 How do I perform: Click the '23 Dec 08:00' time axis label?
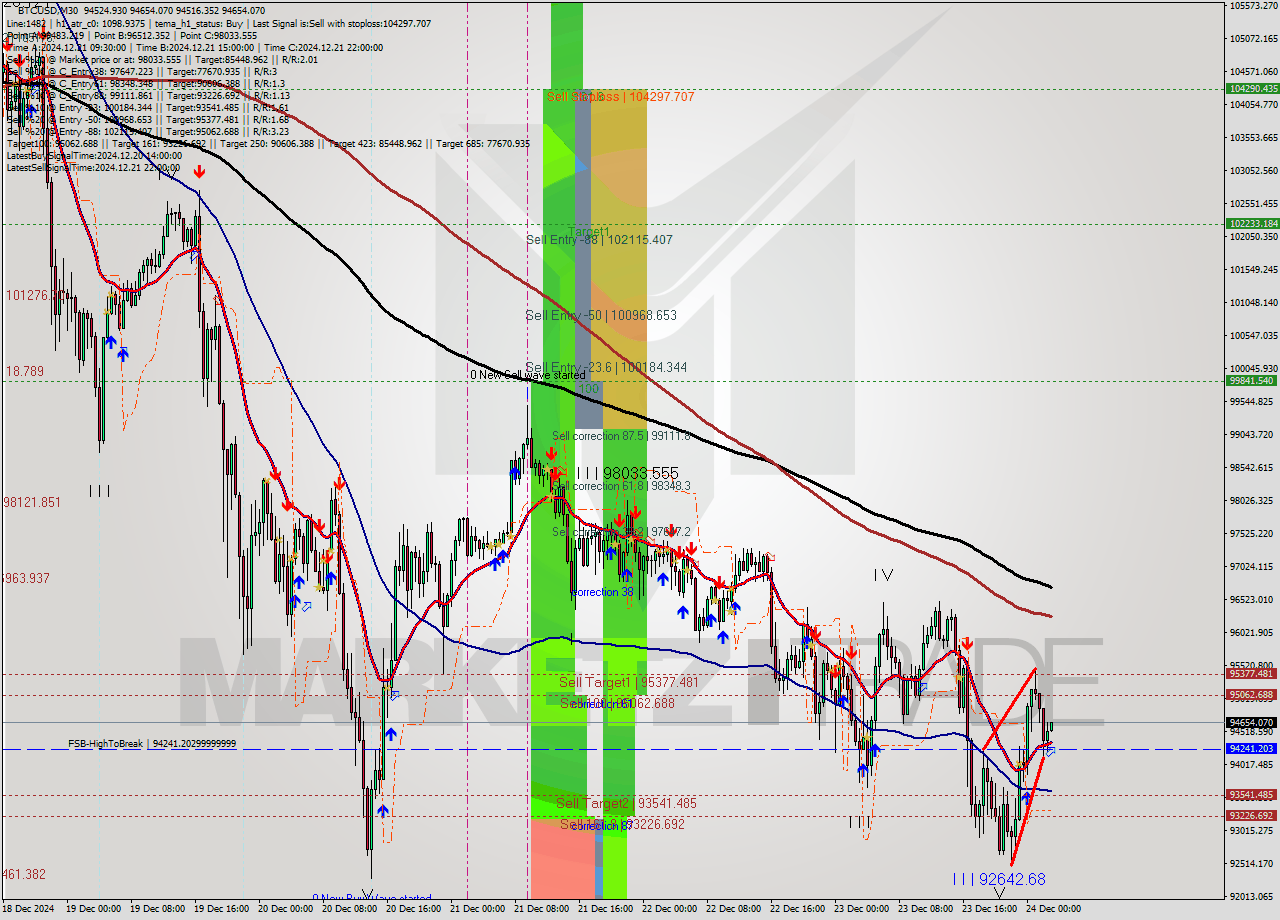tap(925, 909)
